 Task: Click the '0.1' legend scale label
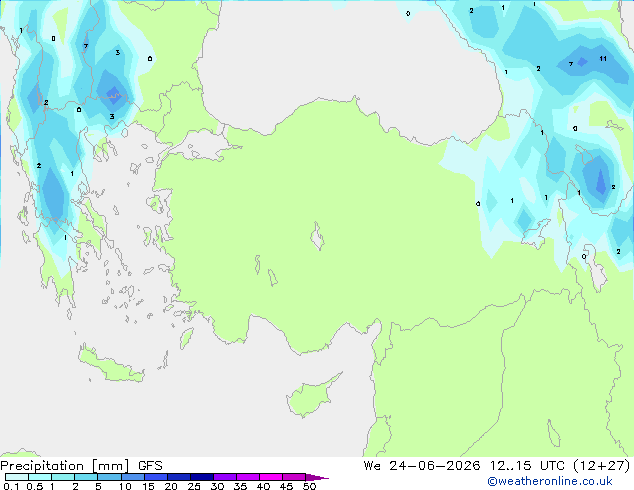tap(11, 486)
